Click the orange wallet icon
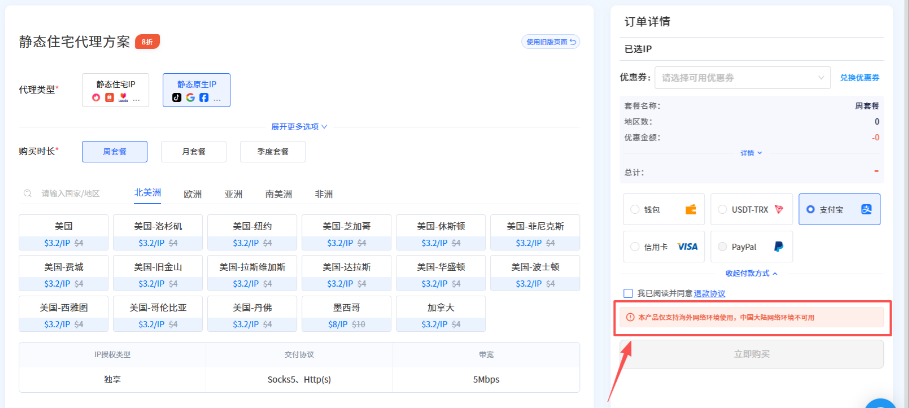The width and height of the screenshot is (909, 408). coord(690,209)
